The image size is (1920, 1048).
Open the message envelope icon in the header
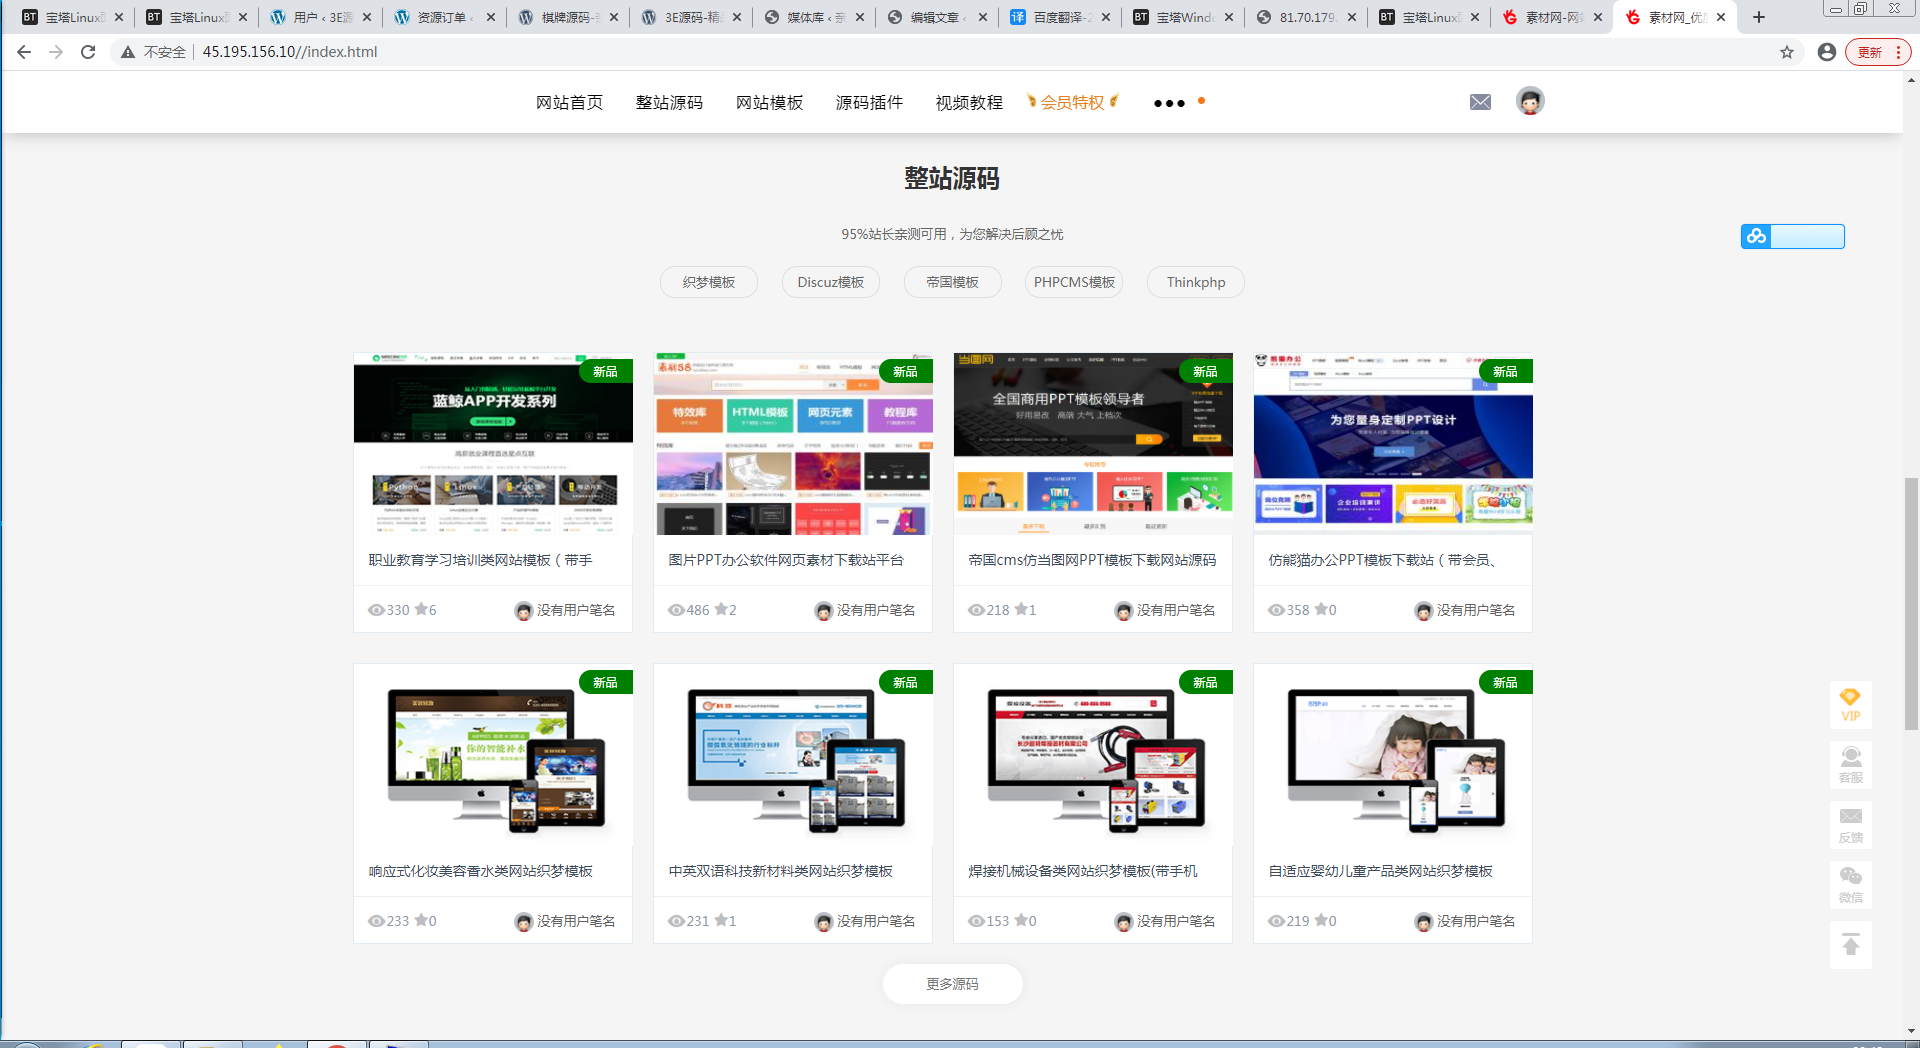1480,101
